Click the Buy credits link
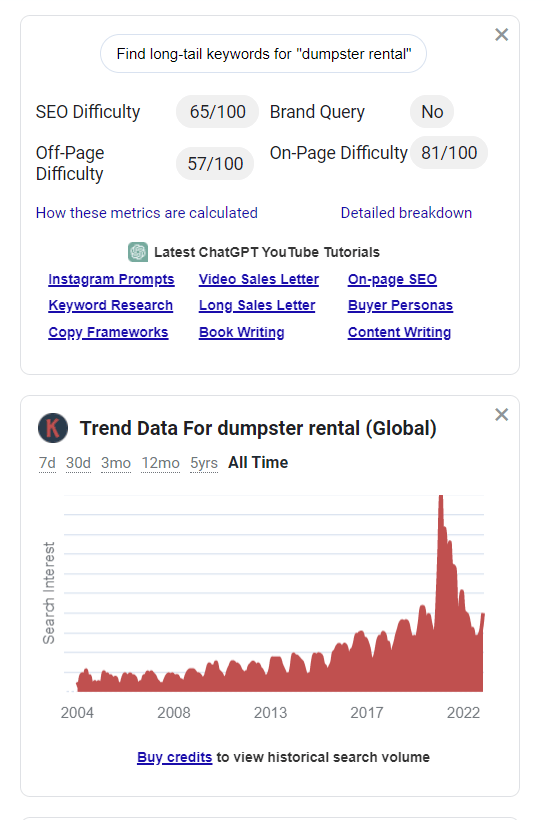This screenshot has width=546, height=820. (x=175, y=757)
